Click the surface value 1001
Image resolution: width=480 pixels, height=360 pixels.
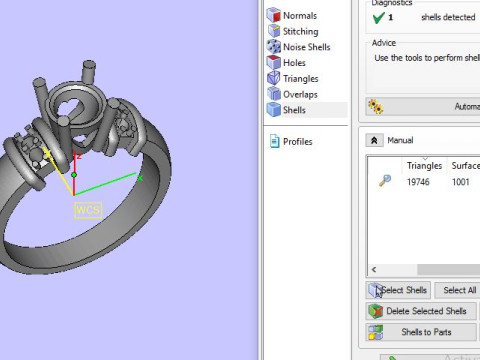(460, 182)
